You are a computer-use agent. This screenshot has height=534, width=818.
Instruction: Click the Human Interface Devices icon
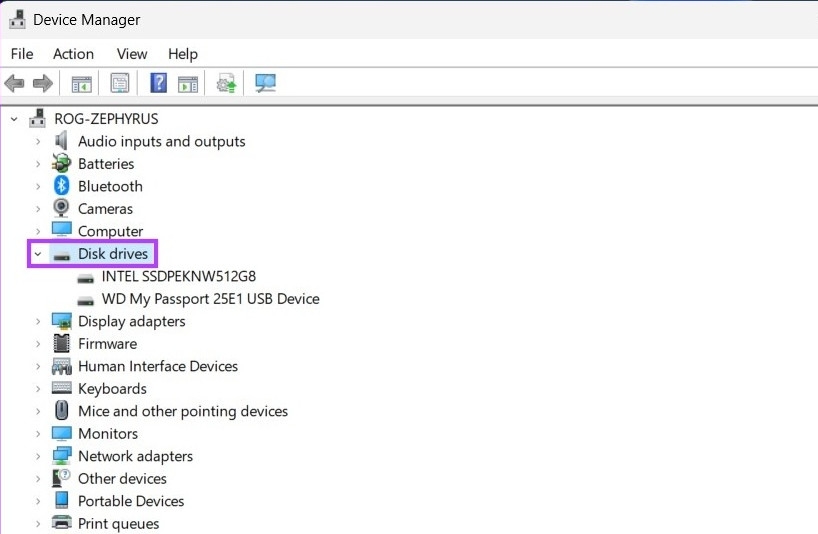tap(62, 366)
